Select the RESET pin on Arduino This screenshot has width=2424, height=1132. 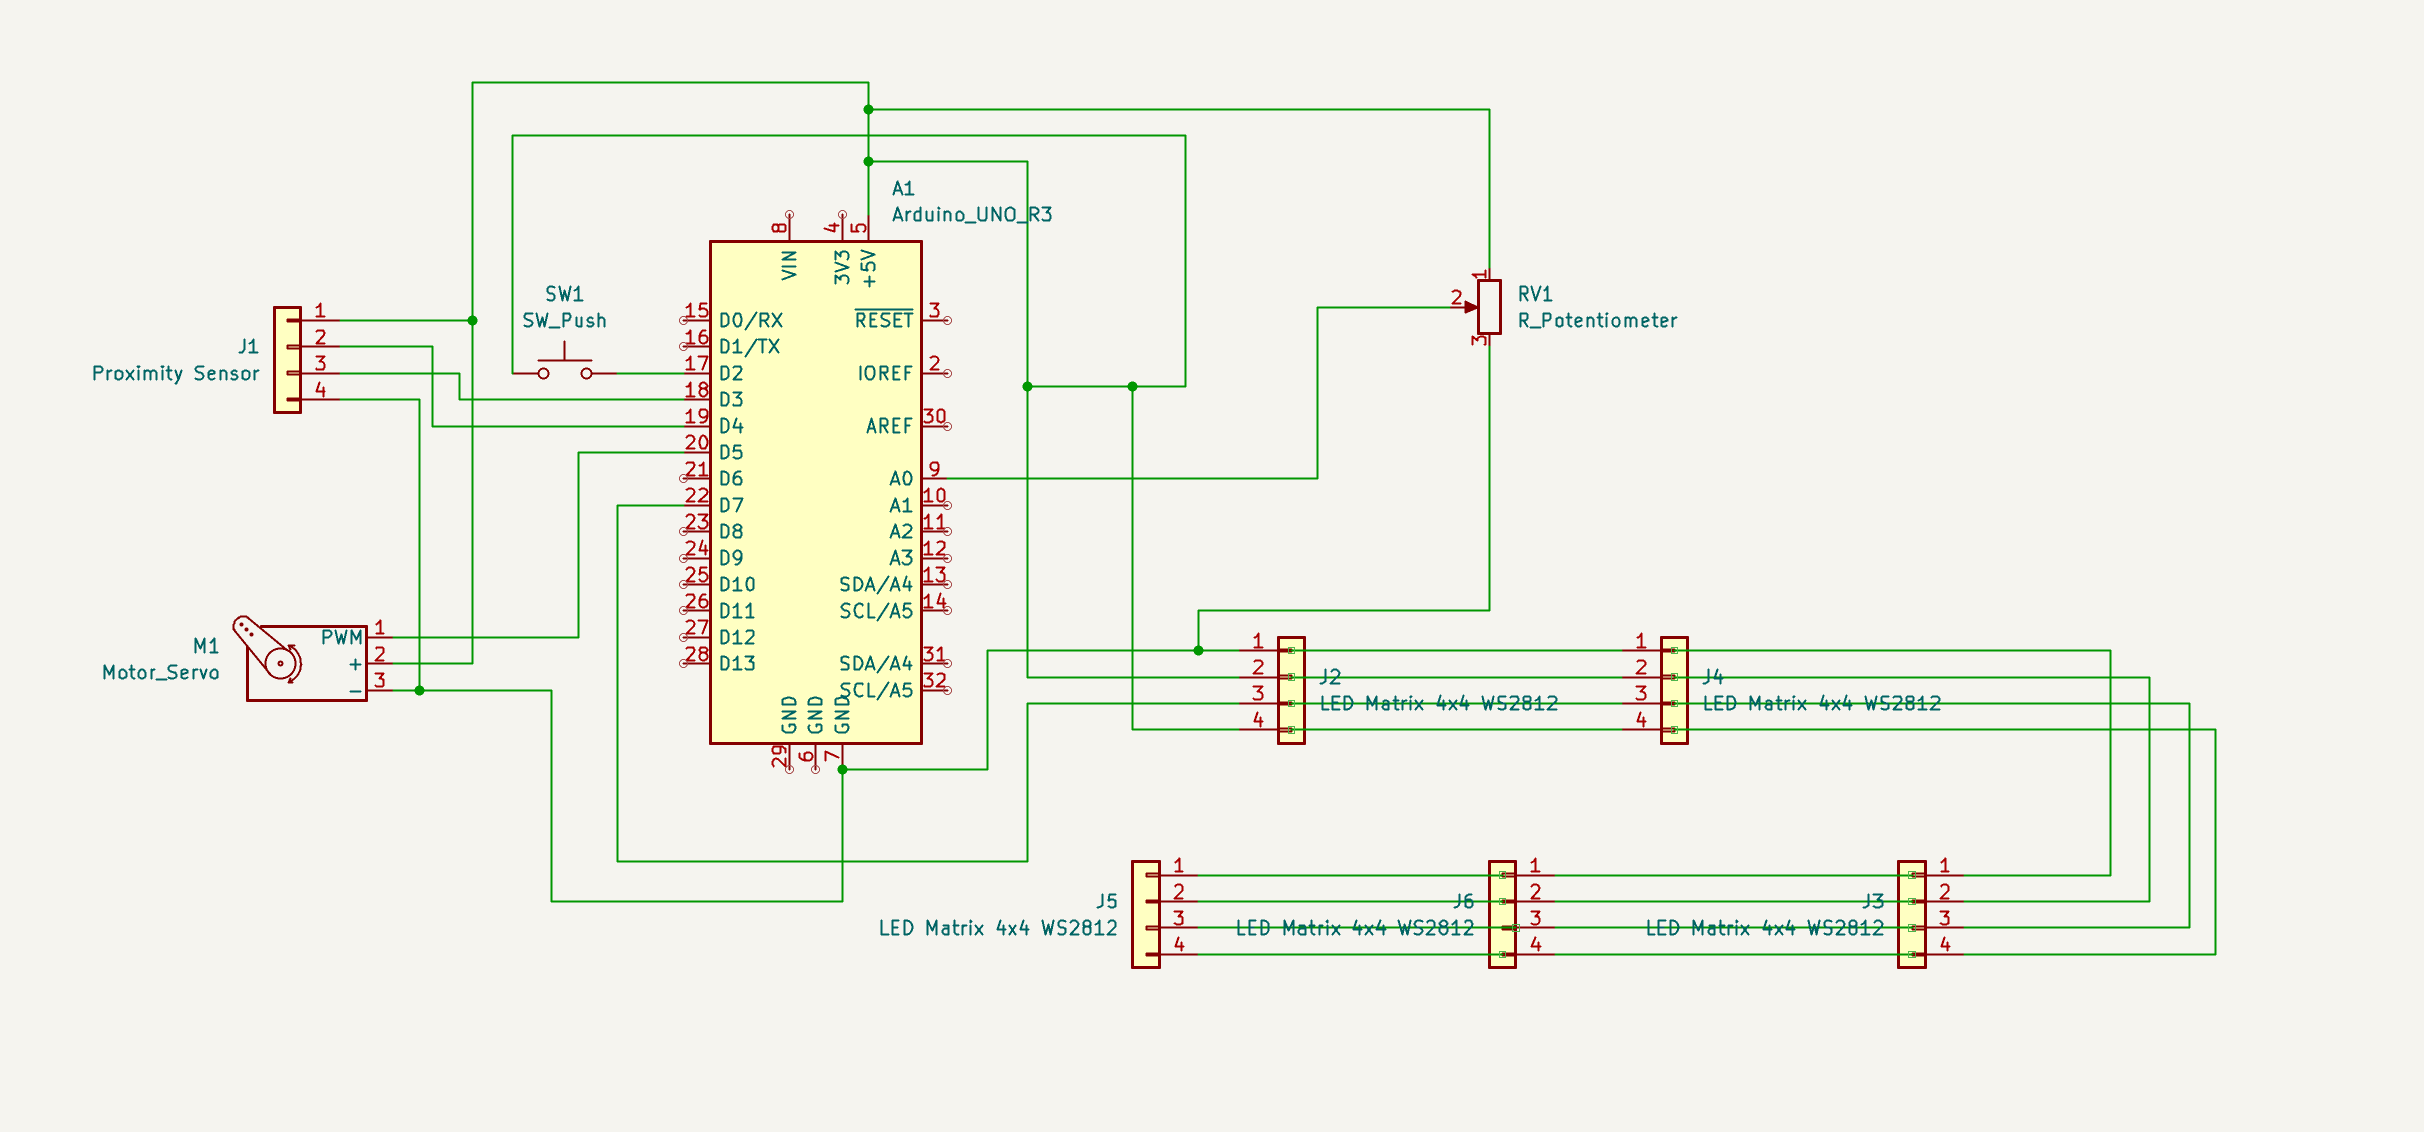pos(936,320)
